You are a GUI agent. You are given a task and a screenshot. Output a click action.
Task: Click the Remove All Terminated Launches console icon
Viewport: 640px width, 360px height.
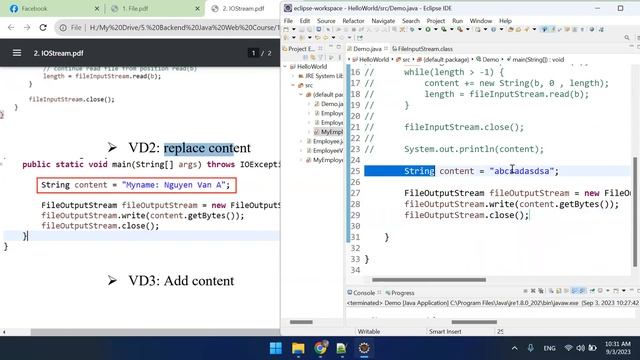(541, 291)
